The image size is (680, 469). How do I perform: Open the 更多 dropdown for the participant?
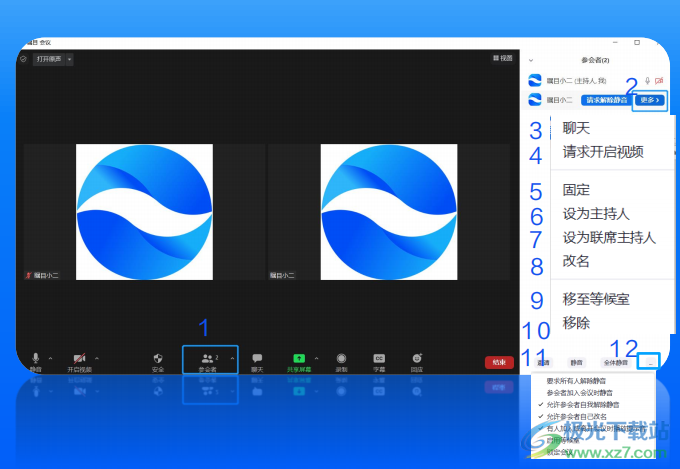pyautogui.click(x=649, y=100)
